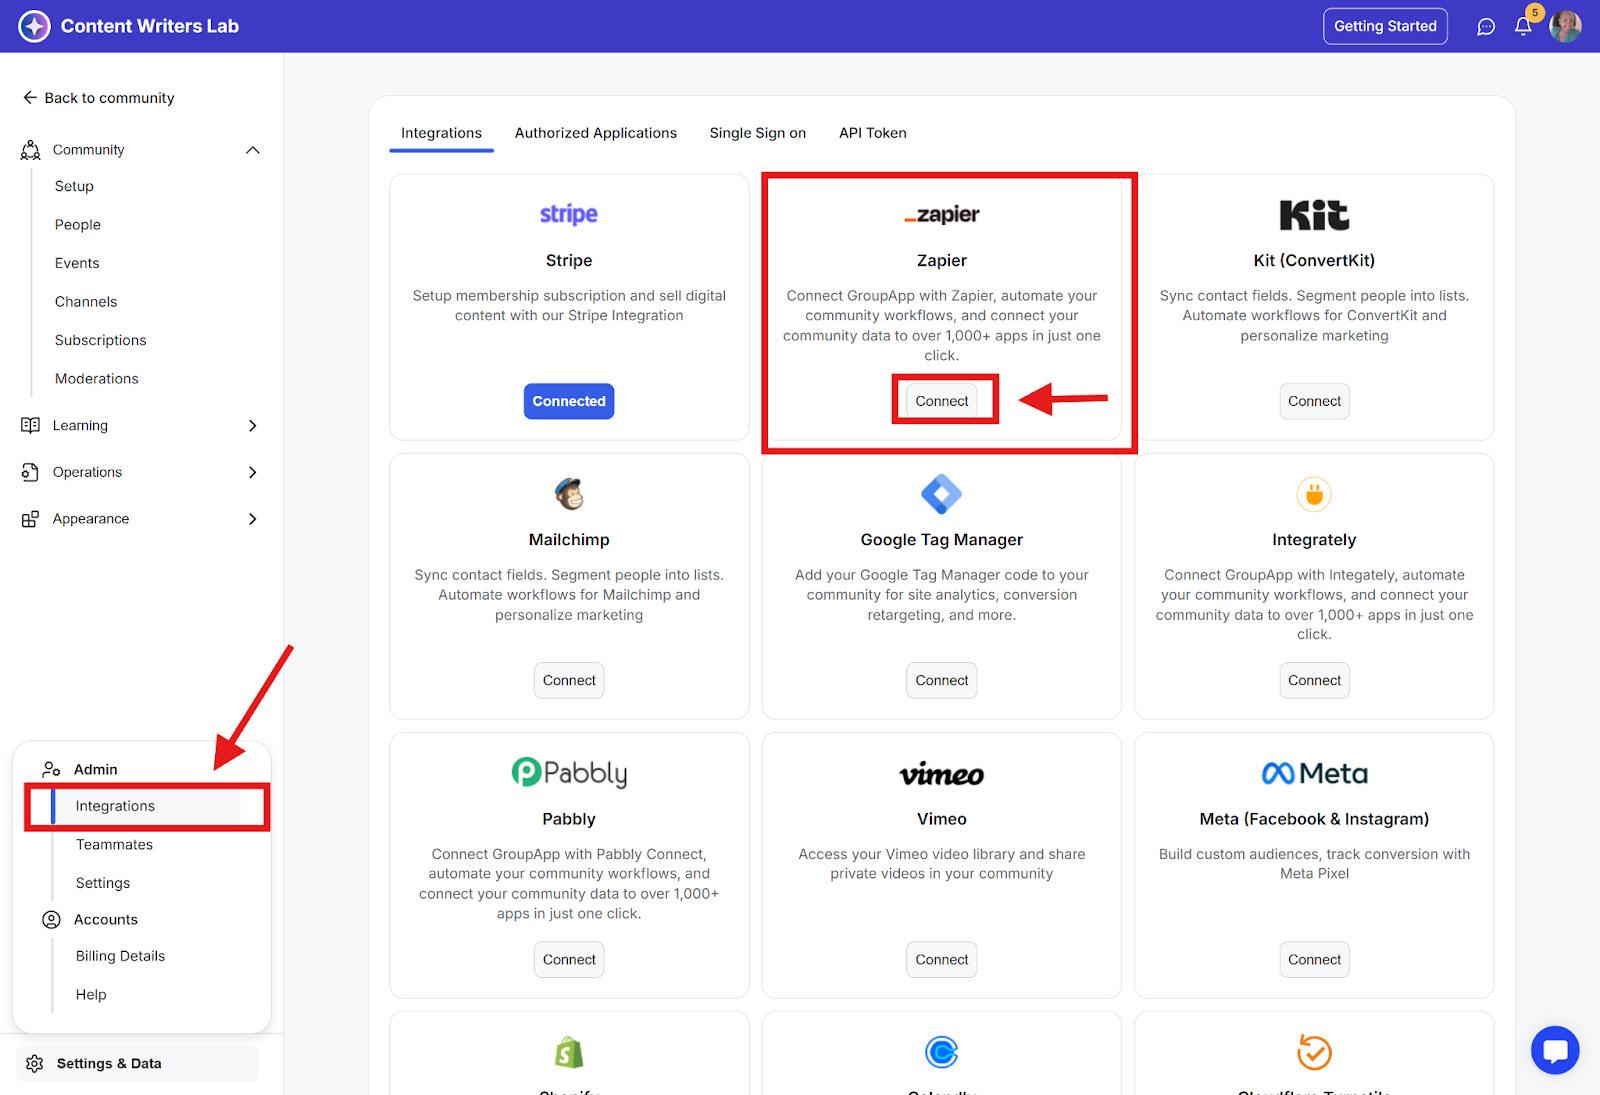1600x1095 pixels.
Task: Click the Settings & Data gear icon
Action: pos(35,1063)
